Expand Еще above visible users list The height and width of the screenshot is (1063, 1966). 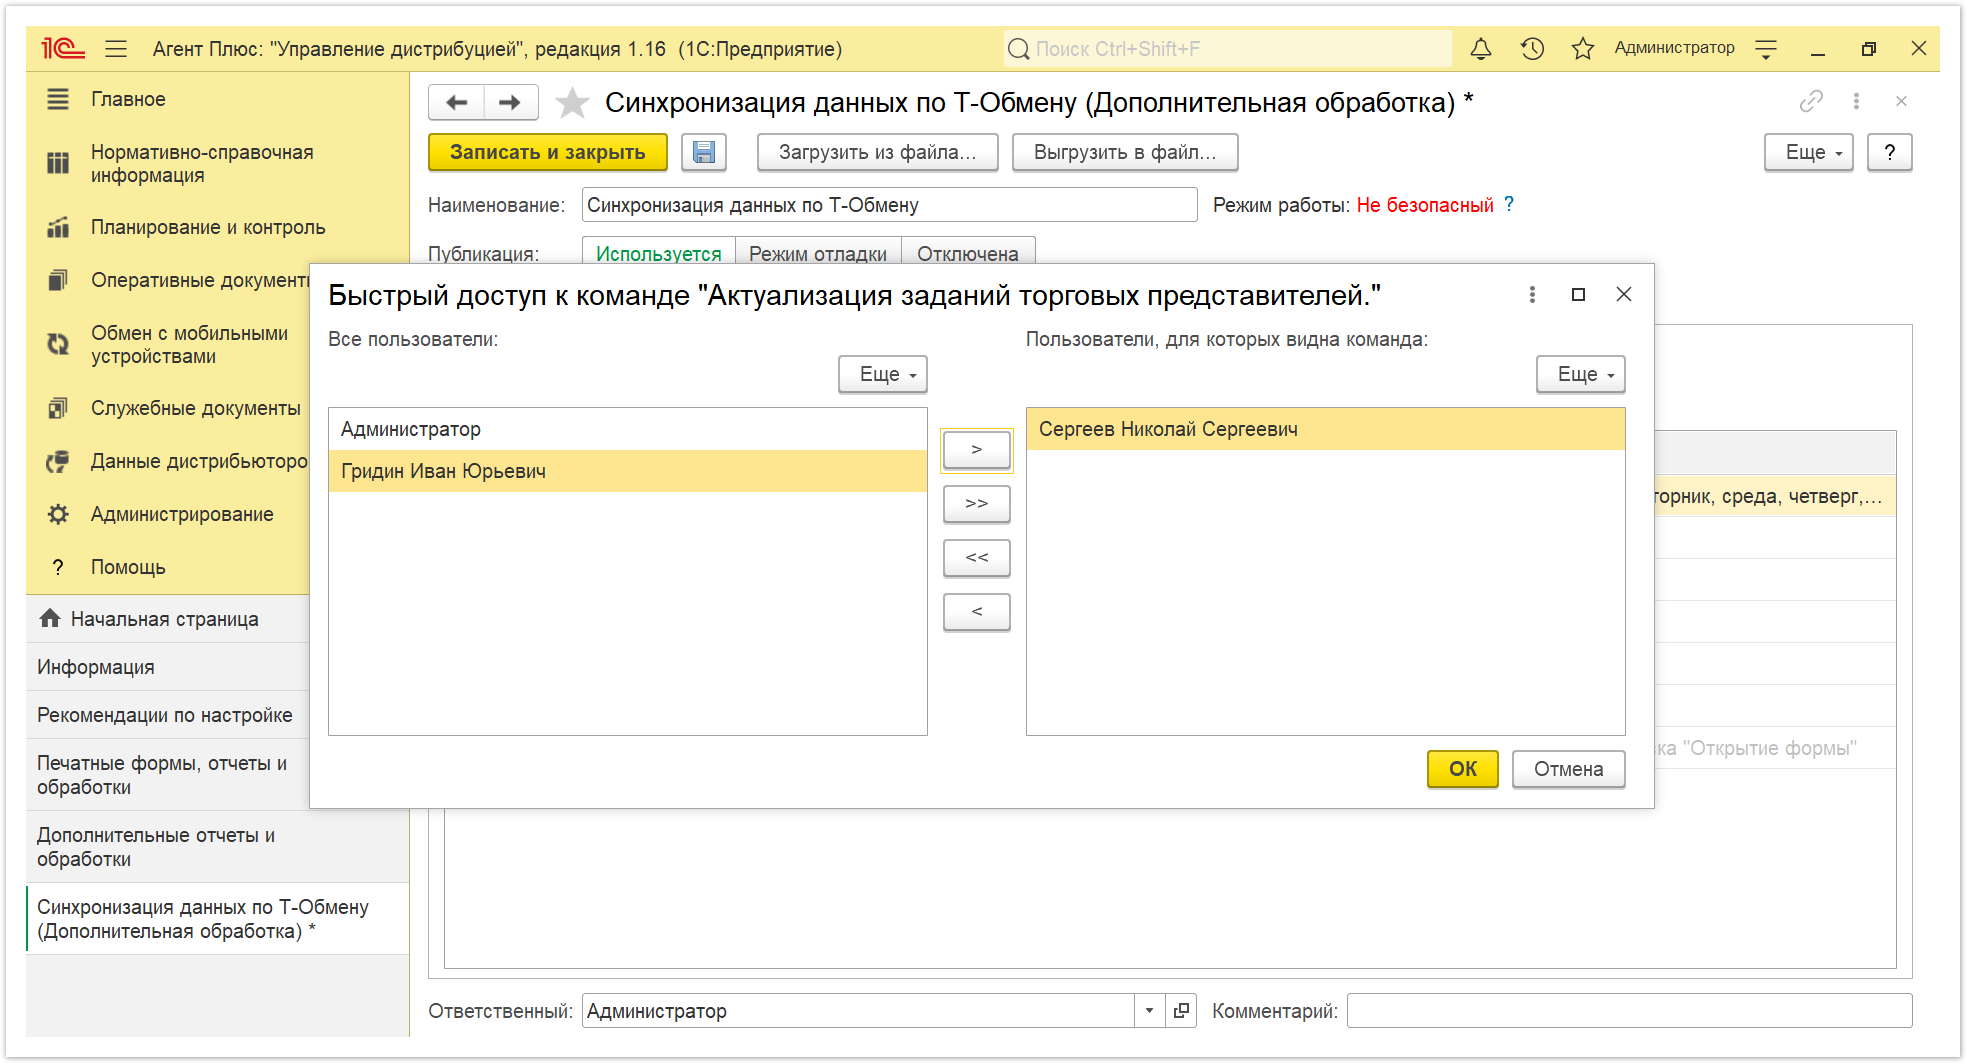[1581, 374]
